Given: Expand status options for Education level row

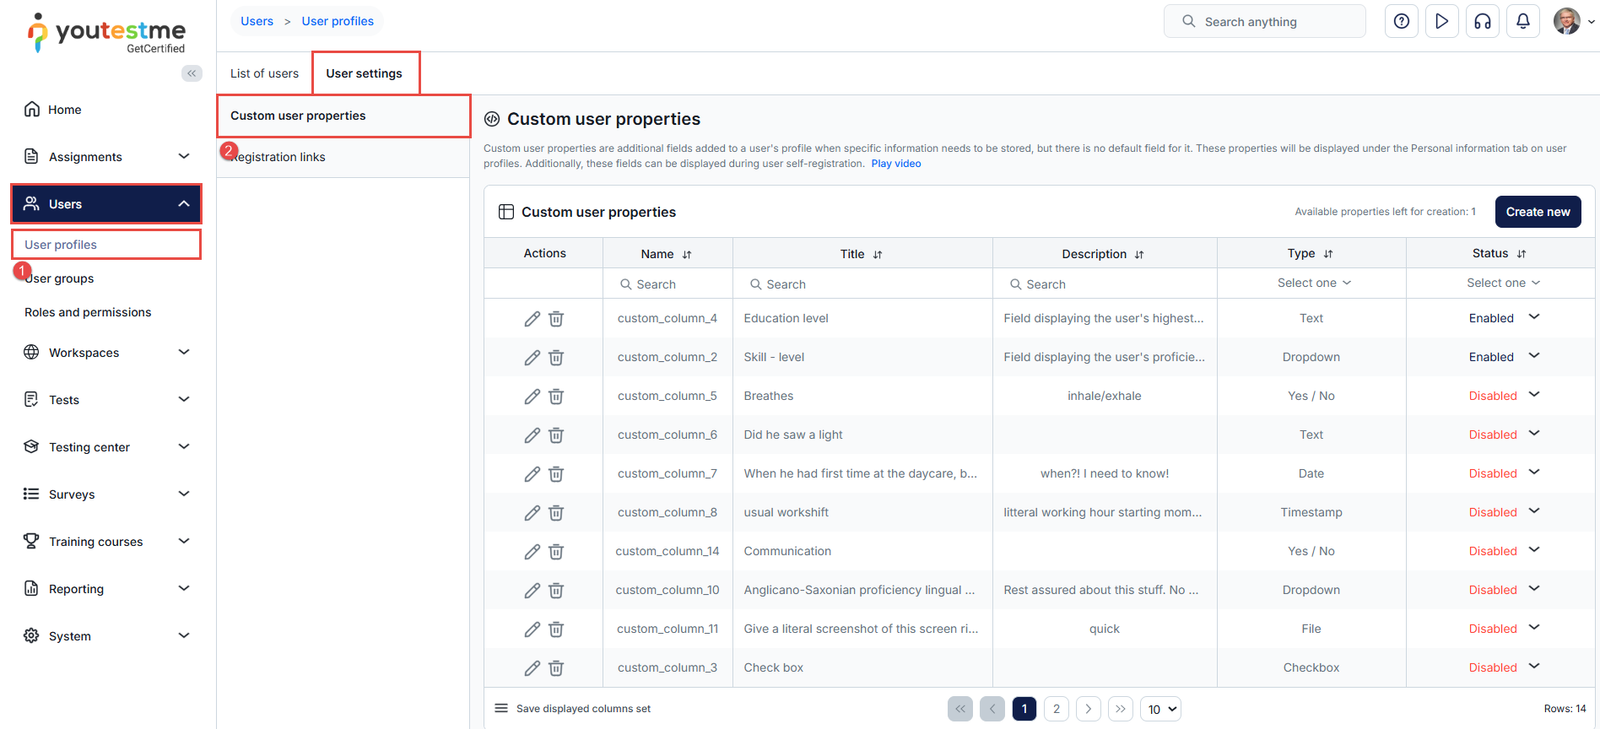Looking at the screenshot, I should [x=1534, y=317].
